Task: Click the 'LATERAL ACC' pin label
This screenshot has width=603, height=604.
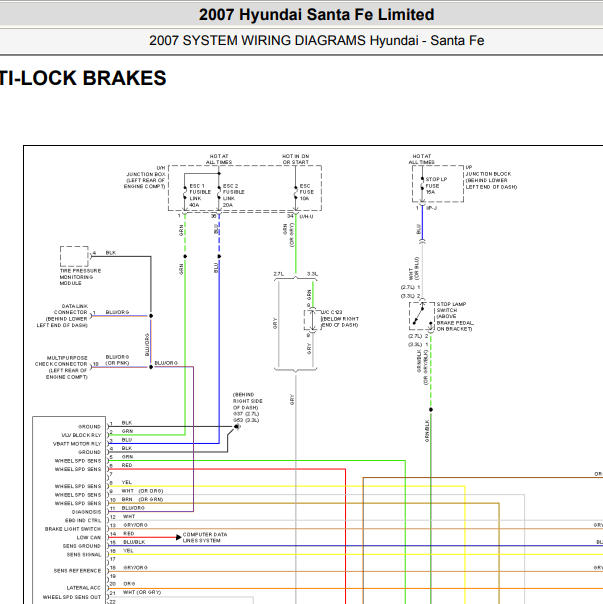Action: (x=84, y=588)
